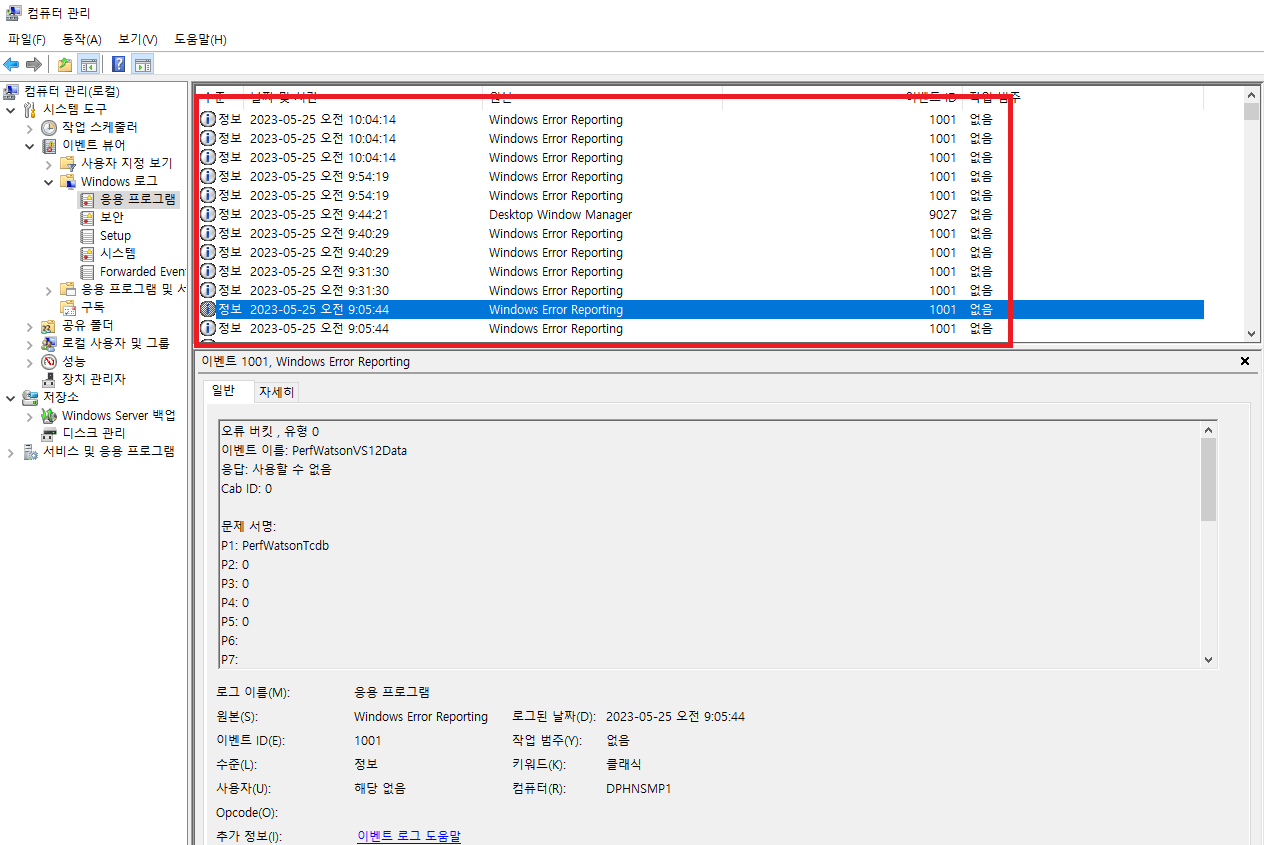Click the 구독 subscriptions icon
This screenshot has width=1264, height=845.
(x=68, y=307)
